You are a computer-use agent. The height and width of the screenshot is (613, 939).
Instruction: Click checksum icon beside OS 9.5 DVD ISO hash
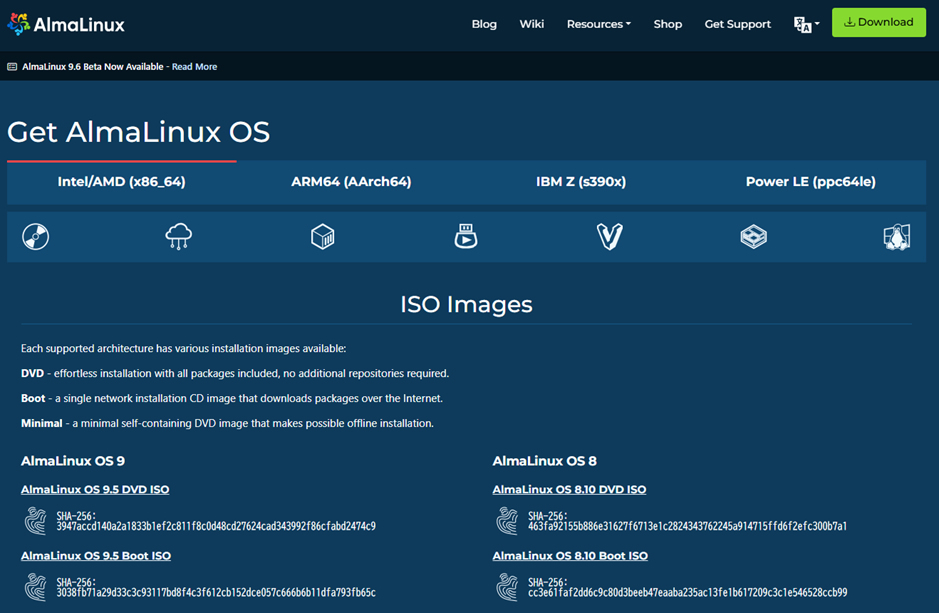coord(36,521)
